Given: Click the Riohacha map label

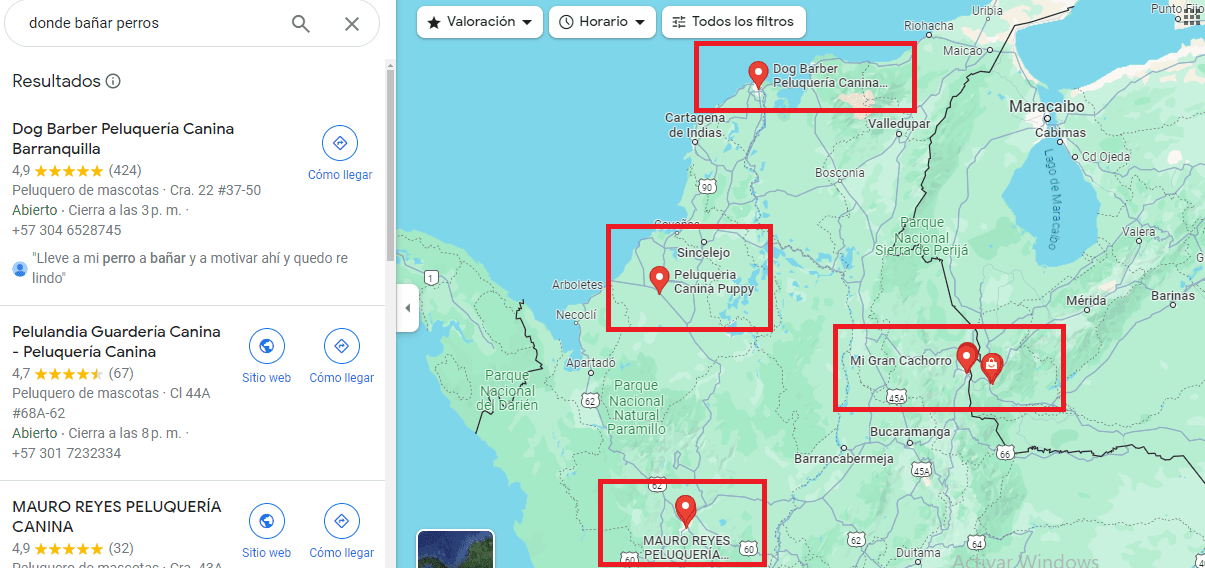Looking at the screenshot, I should pyautogui.click(x=928, y=26).
